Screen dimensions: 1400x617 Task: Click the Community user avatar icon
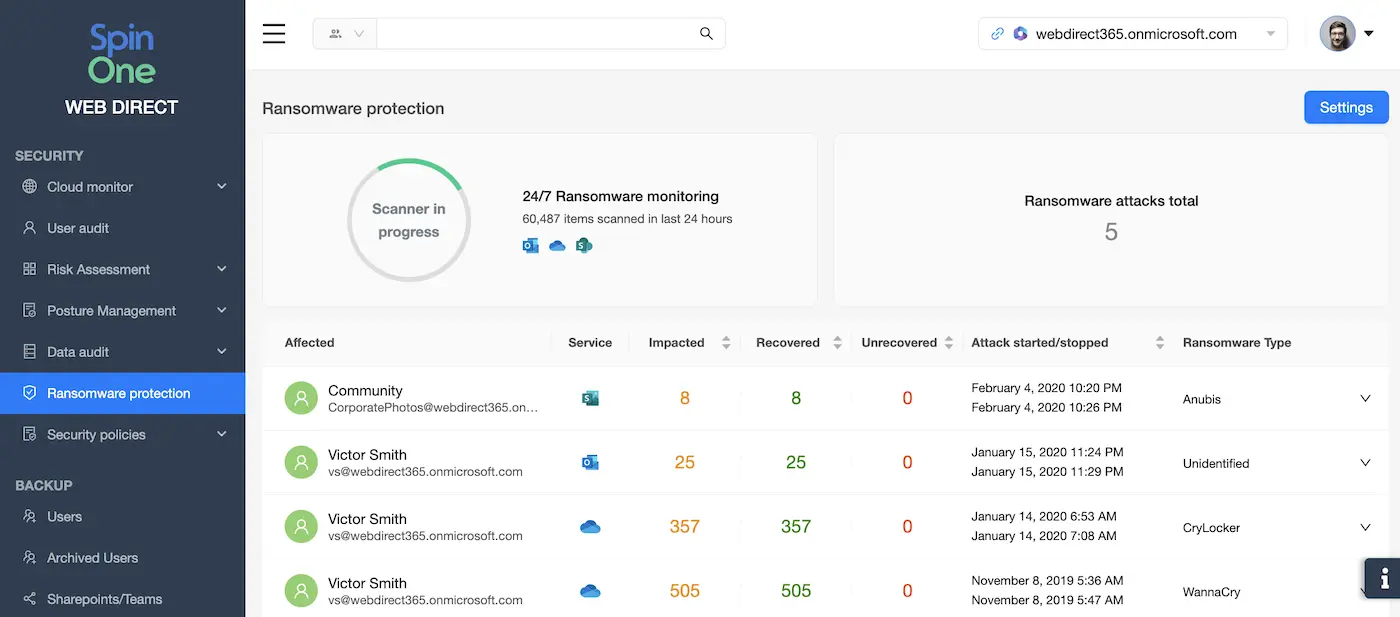[x=301, y=399]
